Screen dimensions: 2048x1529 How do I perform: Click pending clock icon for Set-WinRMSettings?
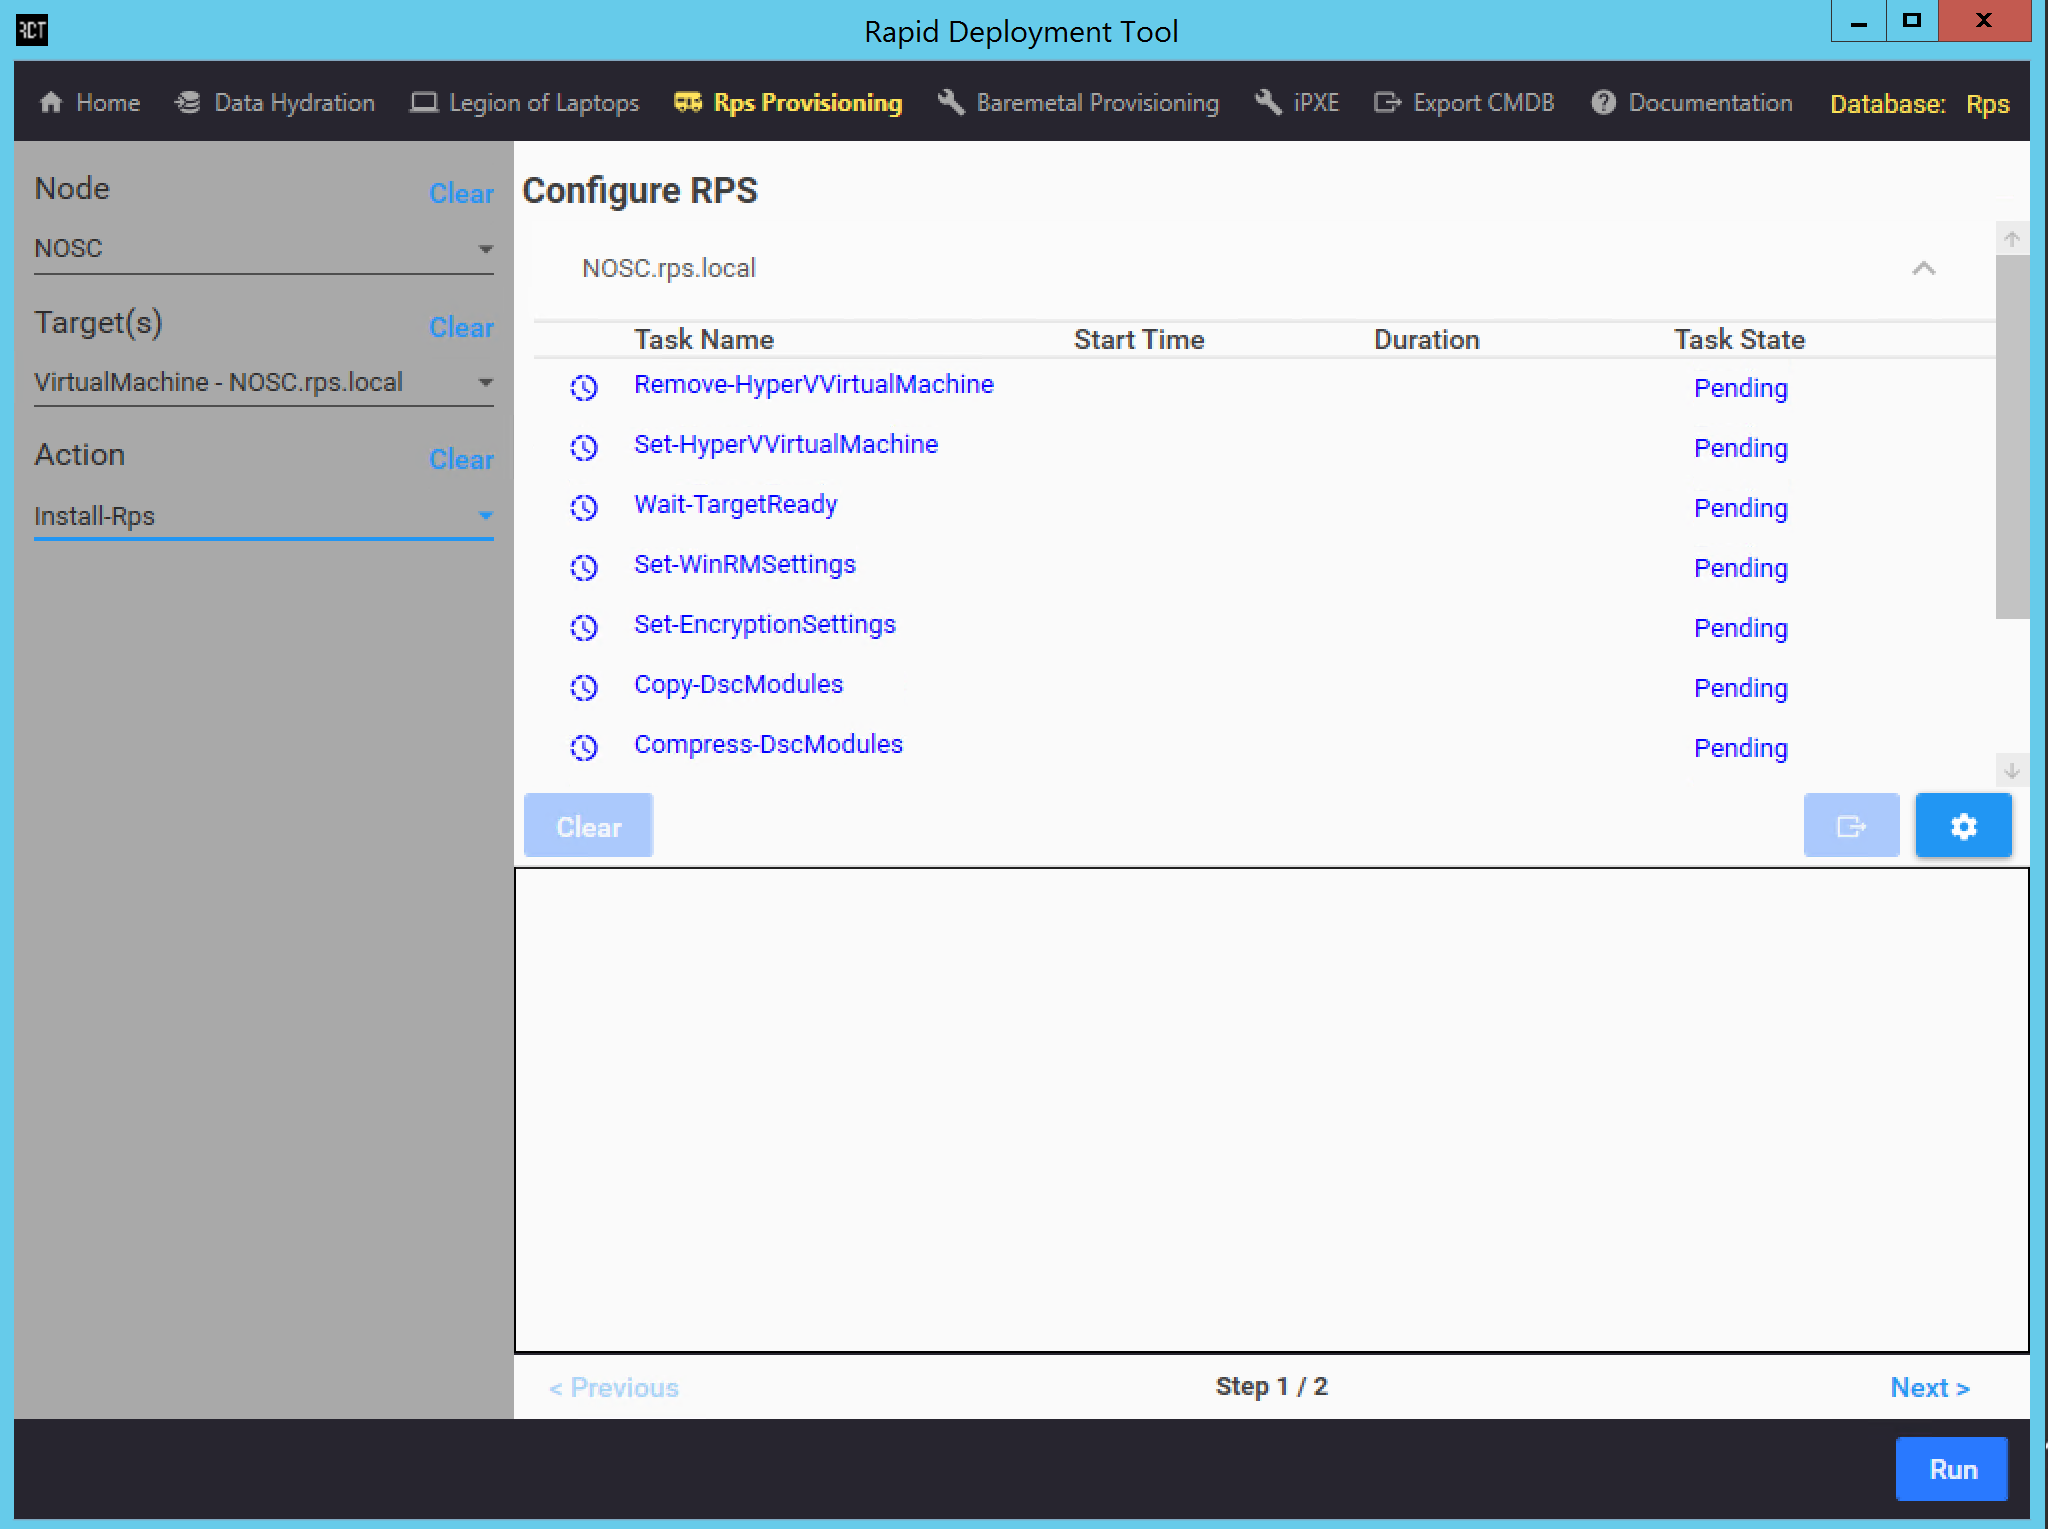pos(584,568)
